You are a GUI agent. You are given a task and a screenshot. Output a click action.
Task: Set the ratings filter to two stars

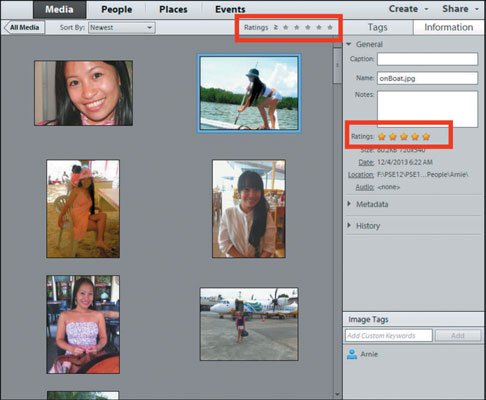[297, 27]
